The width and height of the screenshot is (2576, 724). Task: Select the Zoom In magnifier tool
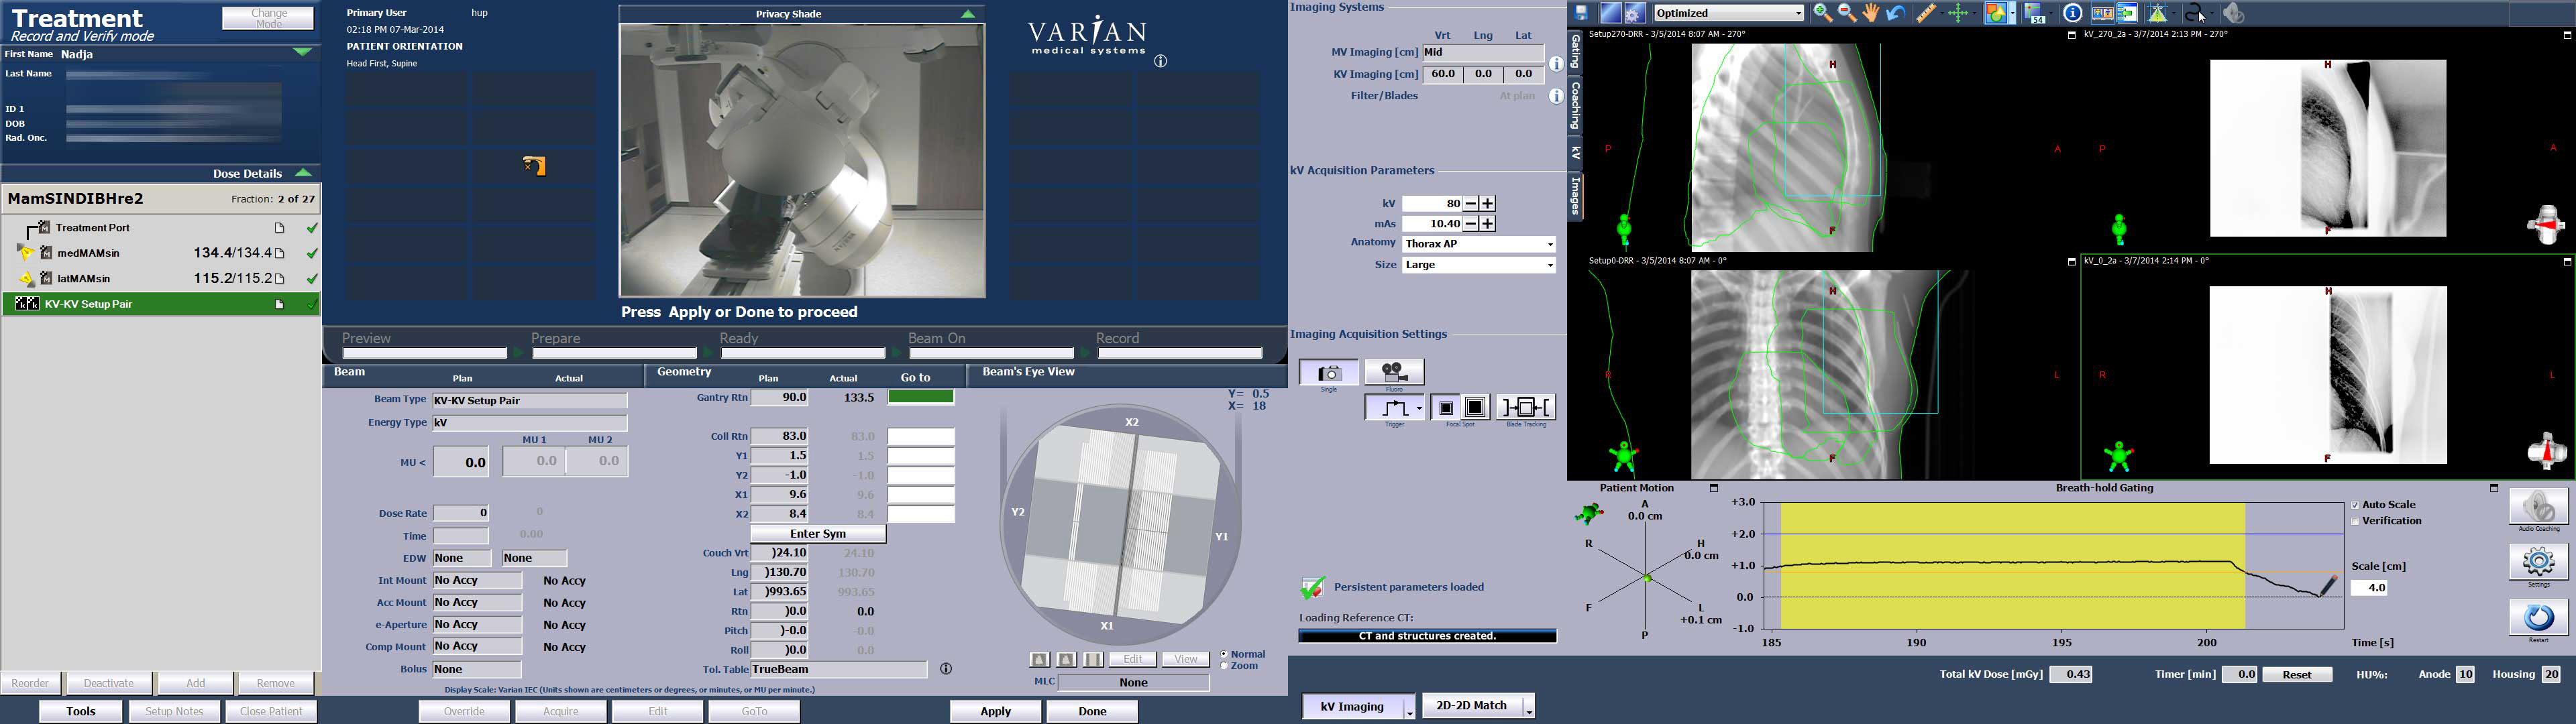coord(1822,12)
